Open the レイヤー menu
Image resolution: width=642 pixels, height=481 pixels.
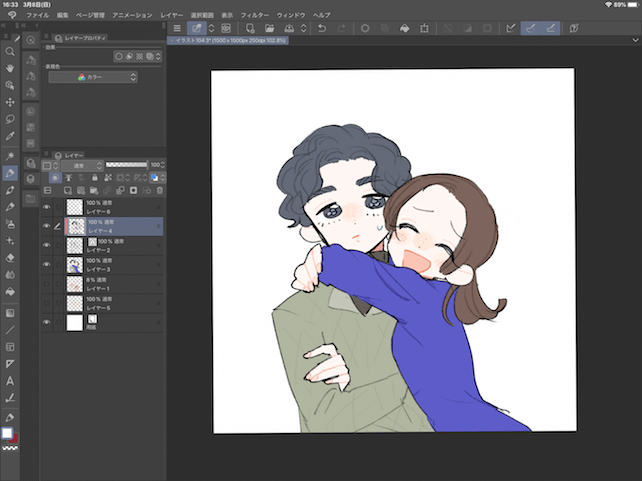(172, 15)
